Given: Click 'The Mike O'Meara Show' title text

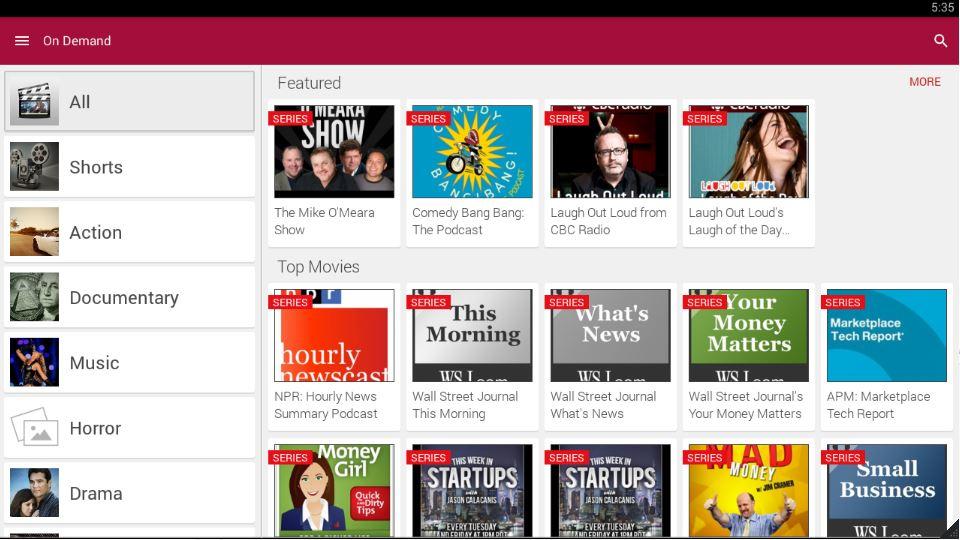Looking at the screenshot, I should click(324, 221).
